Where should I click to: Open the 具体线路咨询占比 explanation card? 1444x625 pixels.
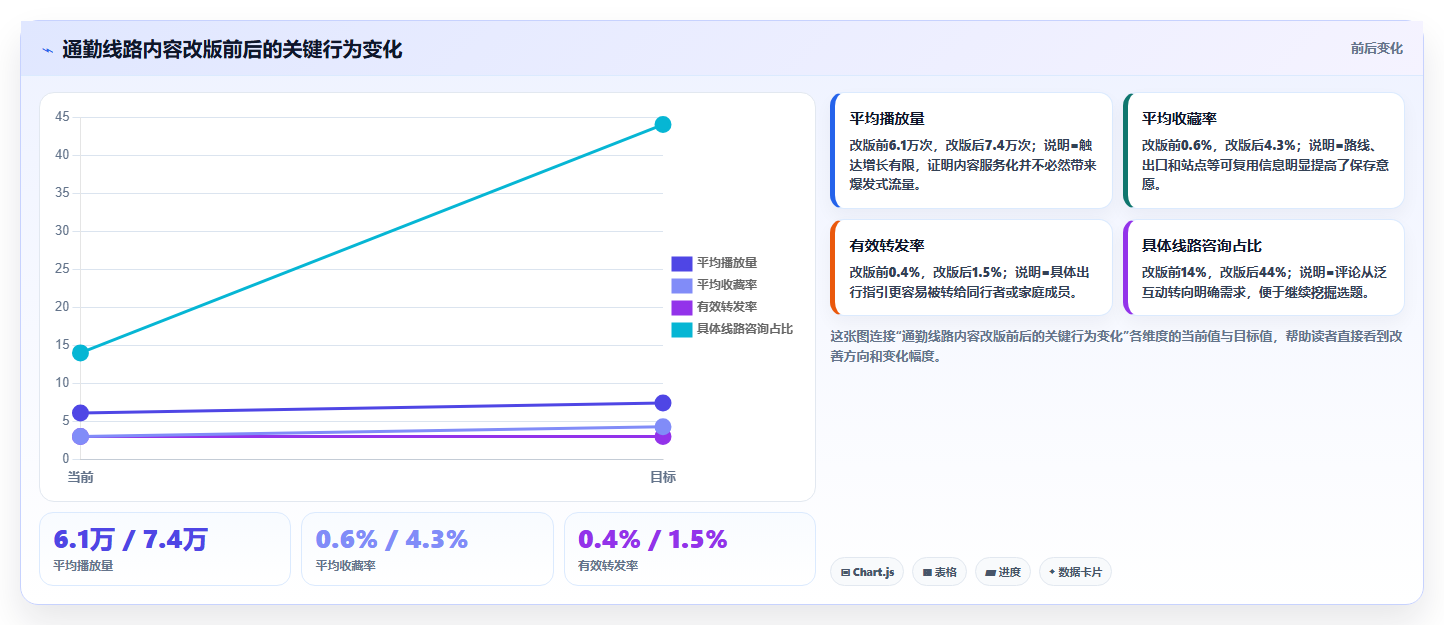tap(1263, 267)
